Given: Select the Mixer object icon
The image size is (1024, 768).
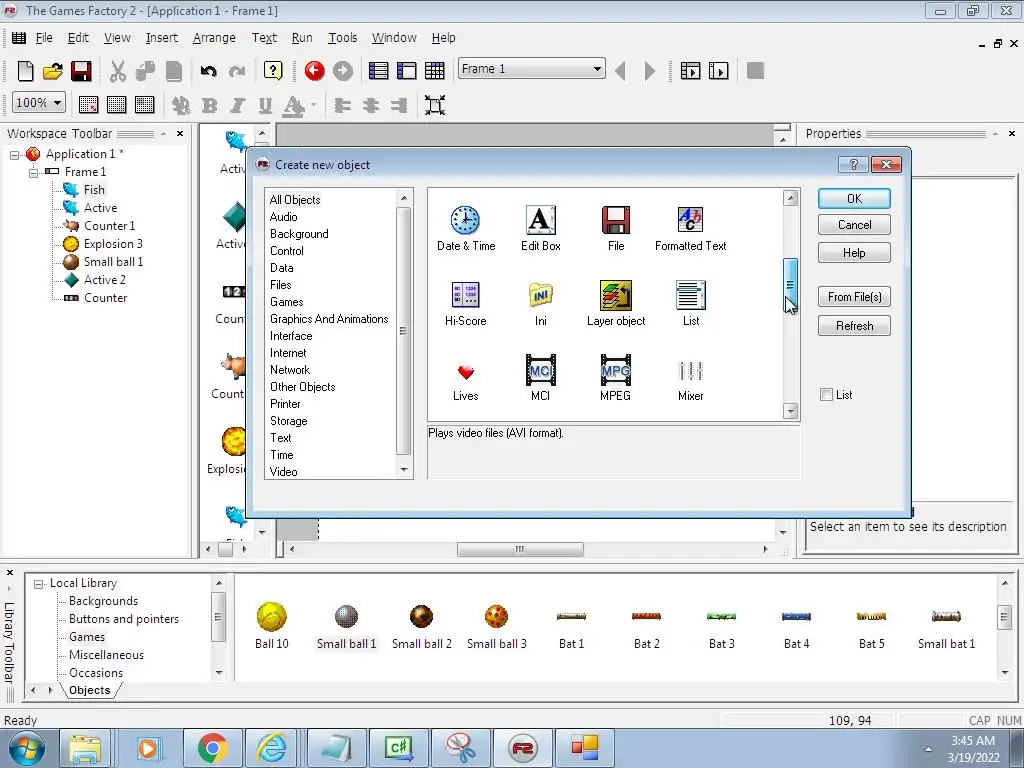Looking at the screenshot, I should pyautogui.click(x=690, y=371).
